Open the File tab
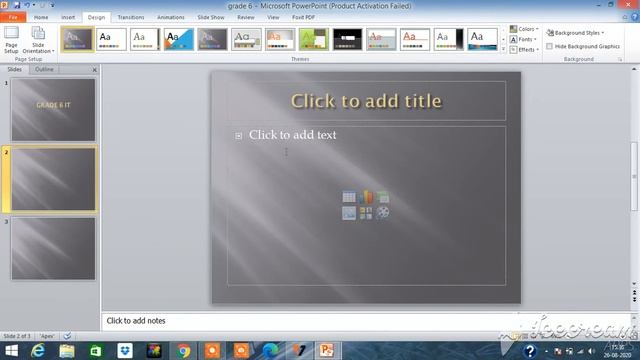This screenshot has width=640, height=360. [x=13, y=17]
